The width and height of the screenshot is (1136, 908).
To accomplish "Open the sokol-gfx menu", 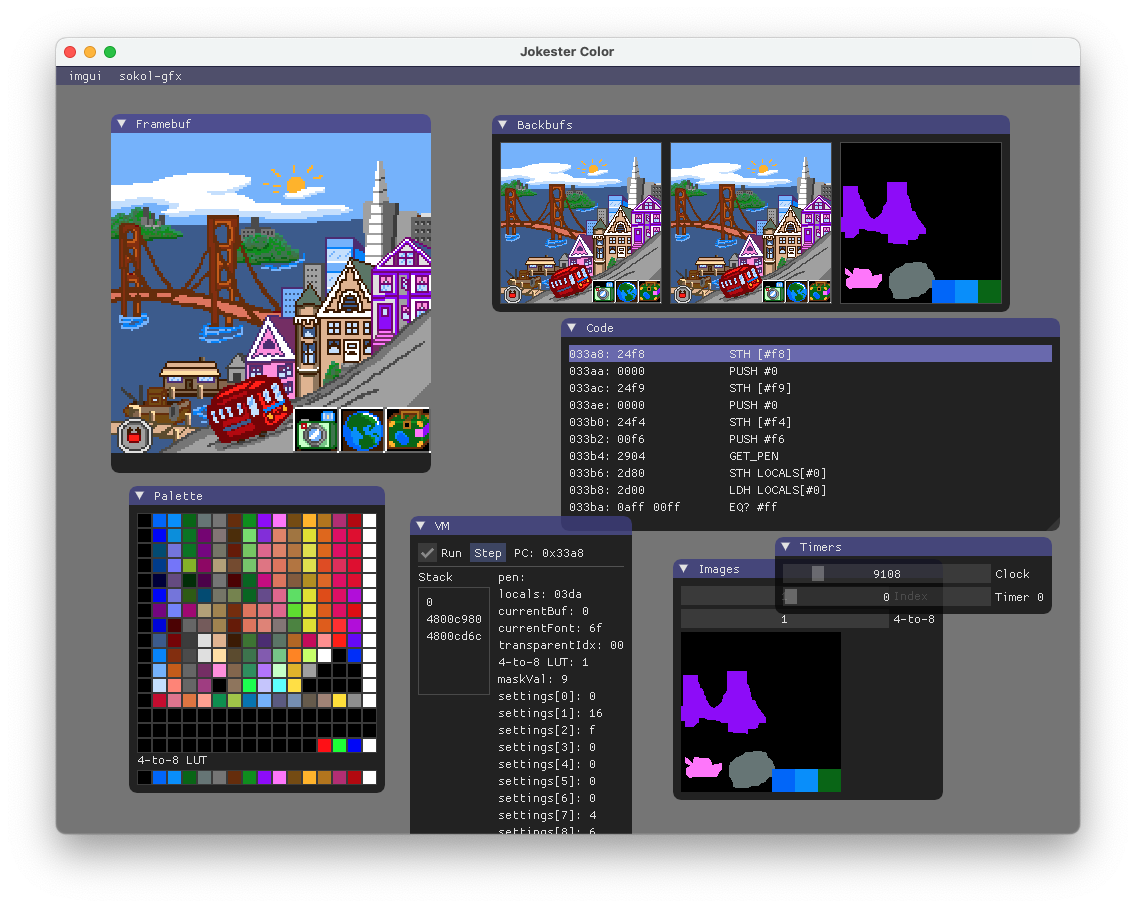I will click(150, 76).
